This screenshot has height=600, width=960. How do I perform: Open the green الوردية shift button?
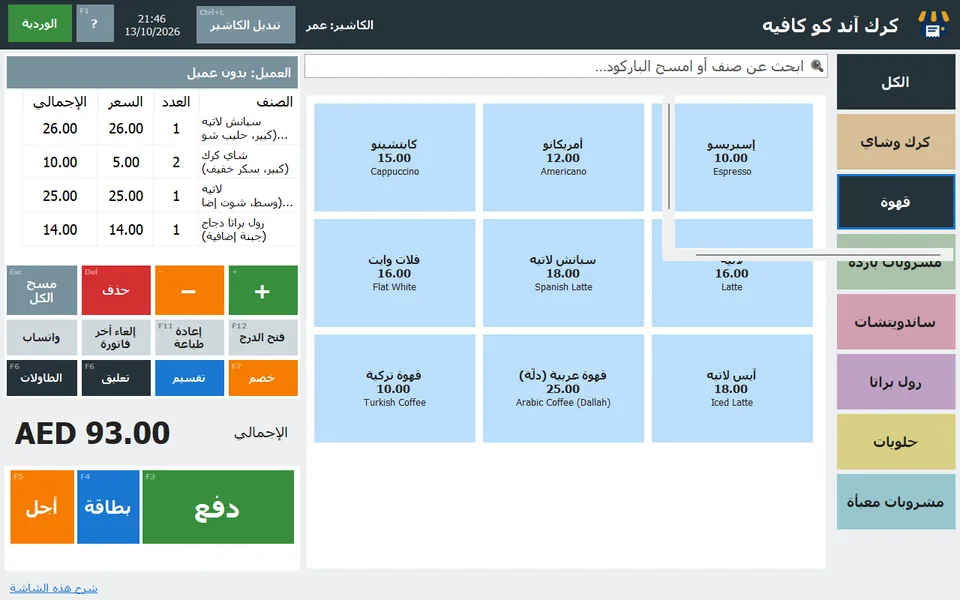click(x=40, y=23)
